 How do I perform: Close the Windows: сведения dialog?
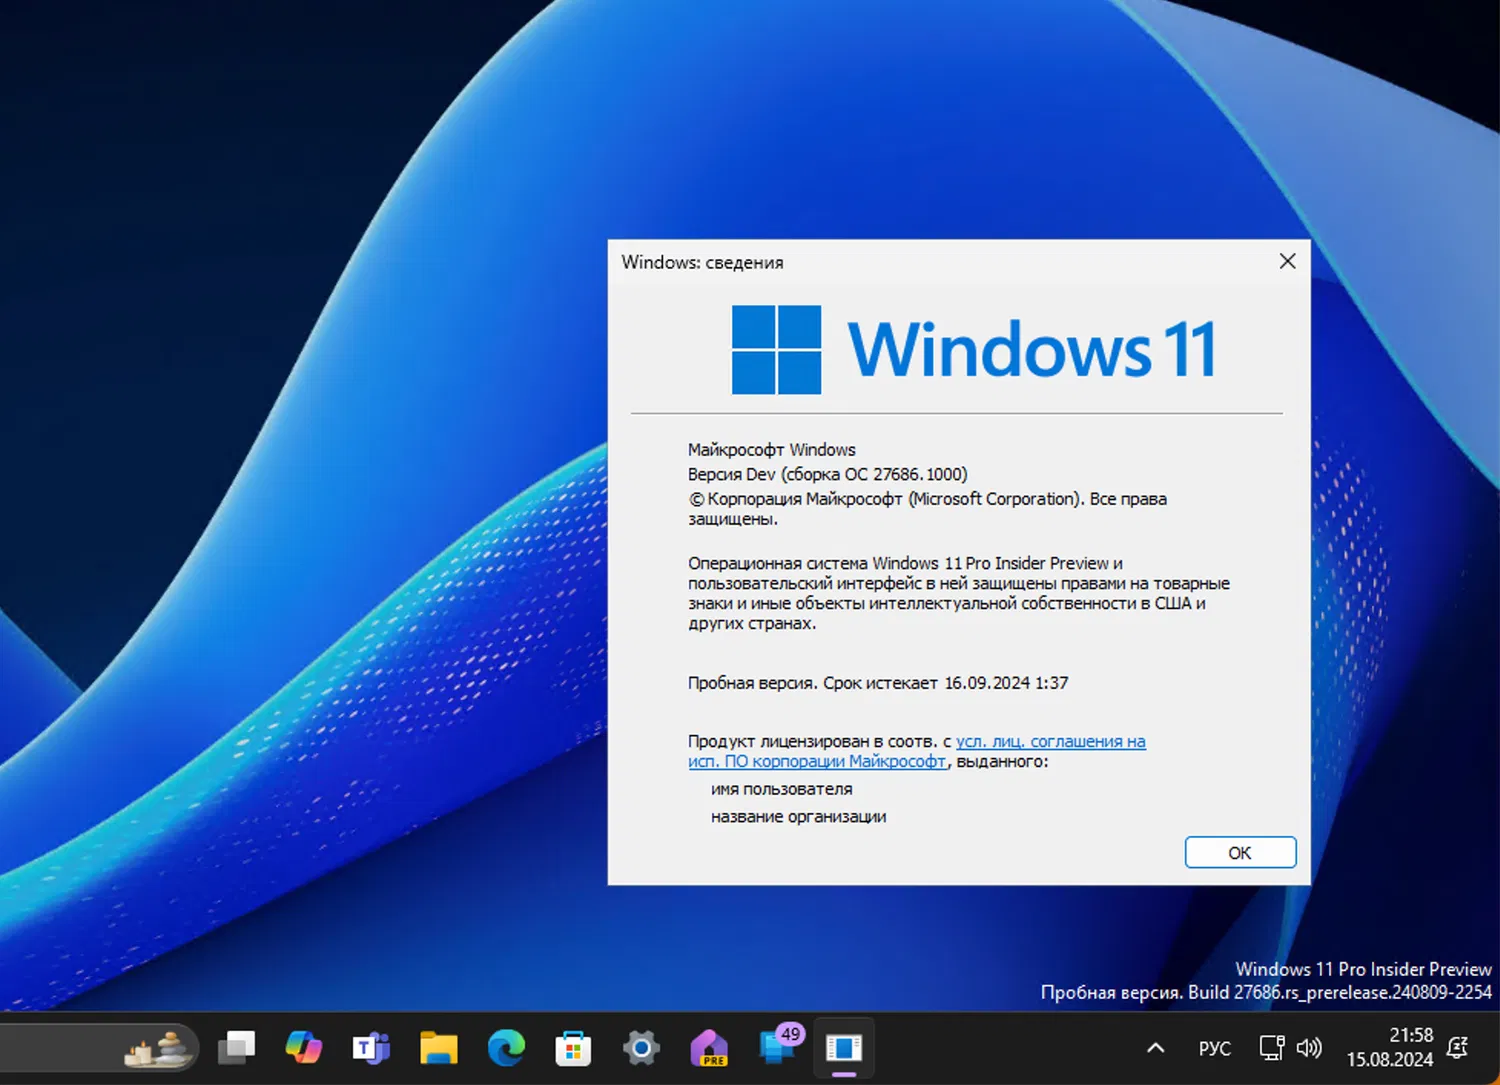click(x=1287, y=261)
